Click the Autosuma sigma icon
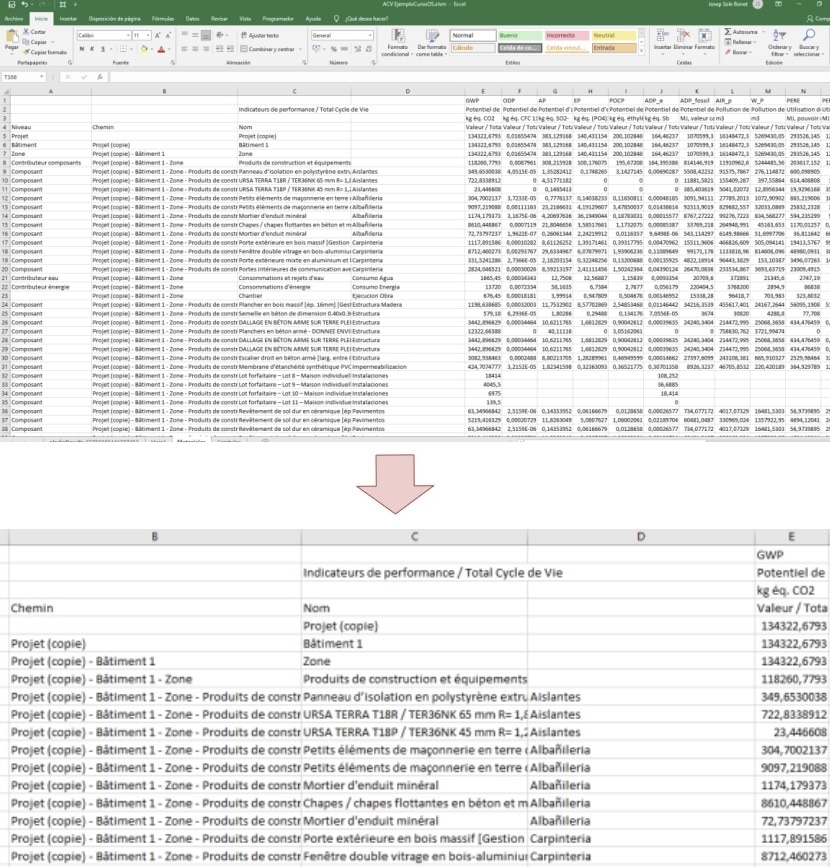Viewport: 830px width, 867px height. (x=727, y=32)
